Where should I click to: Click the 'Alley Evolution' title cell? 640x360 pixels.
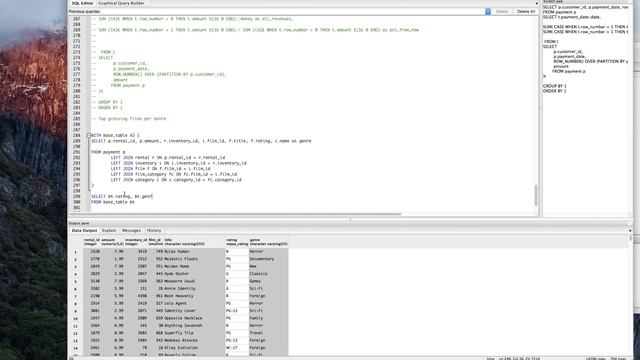pos(194,348)
